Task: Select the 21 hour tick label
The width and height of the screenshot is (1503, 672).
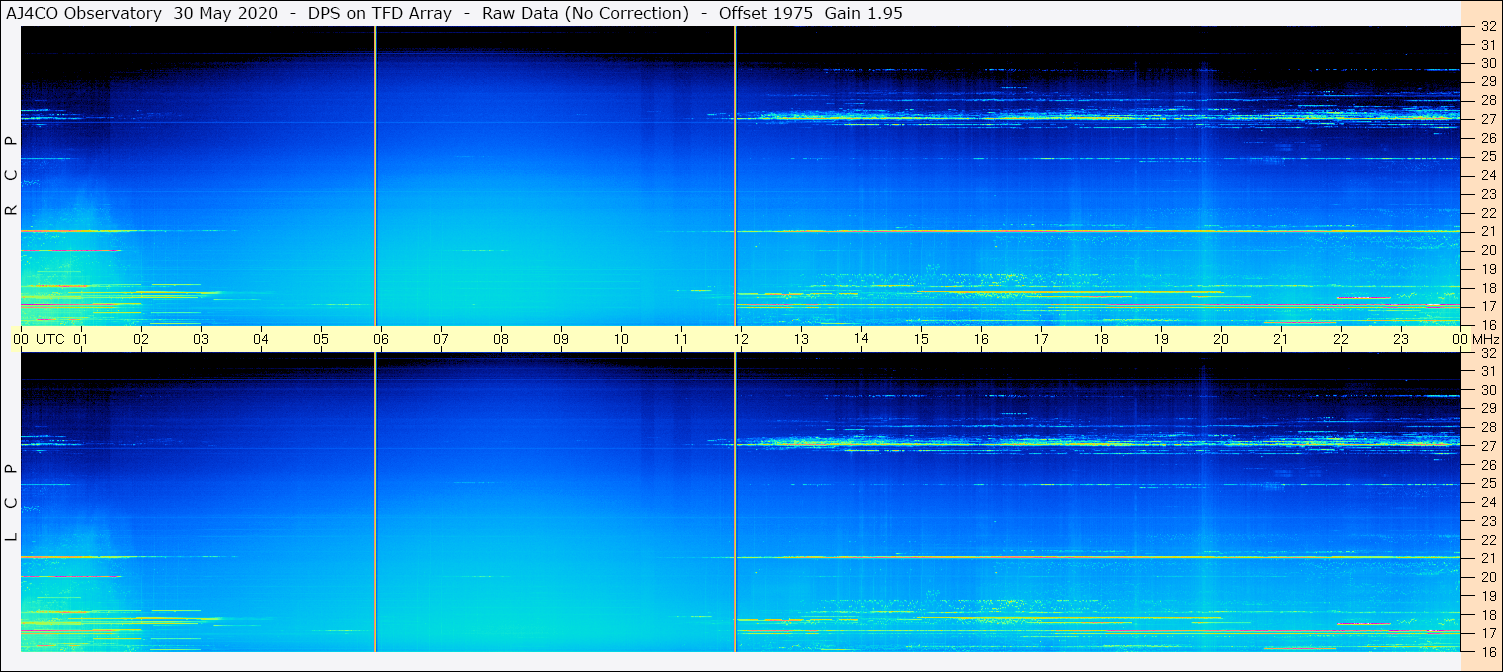Action: pos(1281,339)
